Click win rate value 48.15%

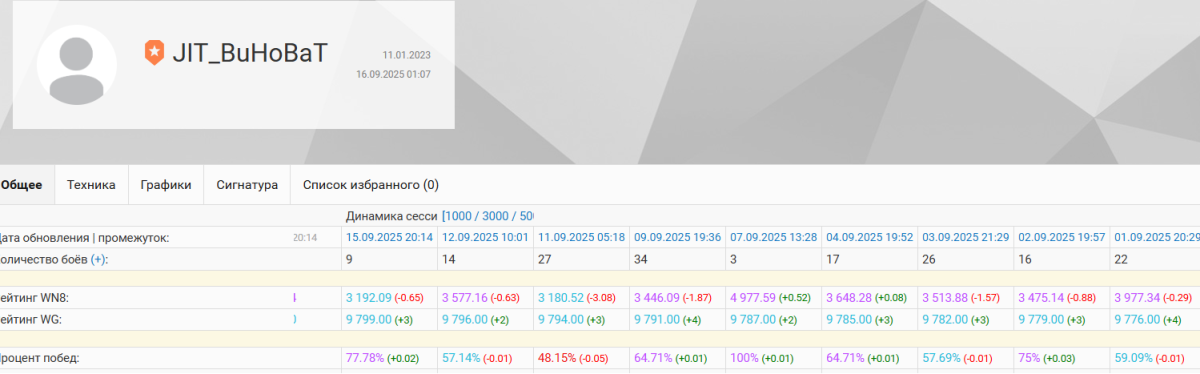coord(556,357)
